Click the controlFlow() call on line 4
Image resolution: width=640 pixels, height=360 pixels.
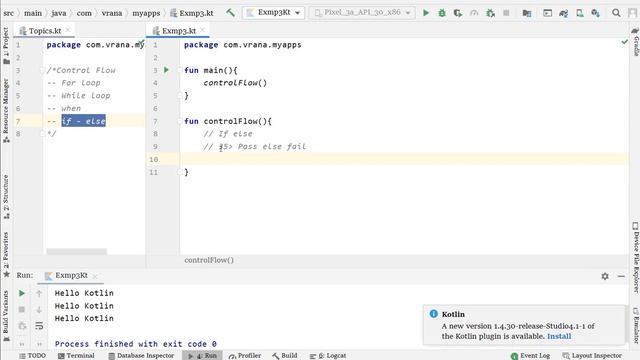(x=235, y=83)
